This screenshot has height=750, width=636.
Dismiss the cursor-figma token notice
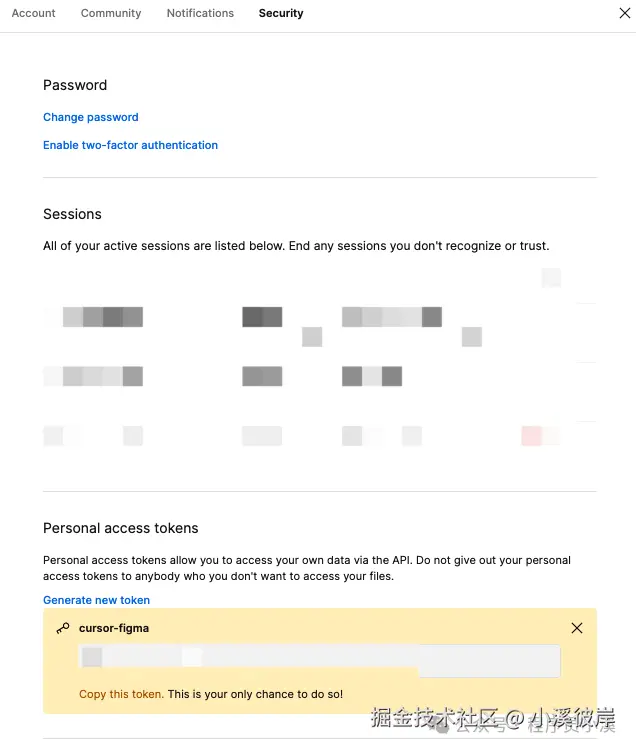pos(577,628)
